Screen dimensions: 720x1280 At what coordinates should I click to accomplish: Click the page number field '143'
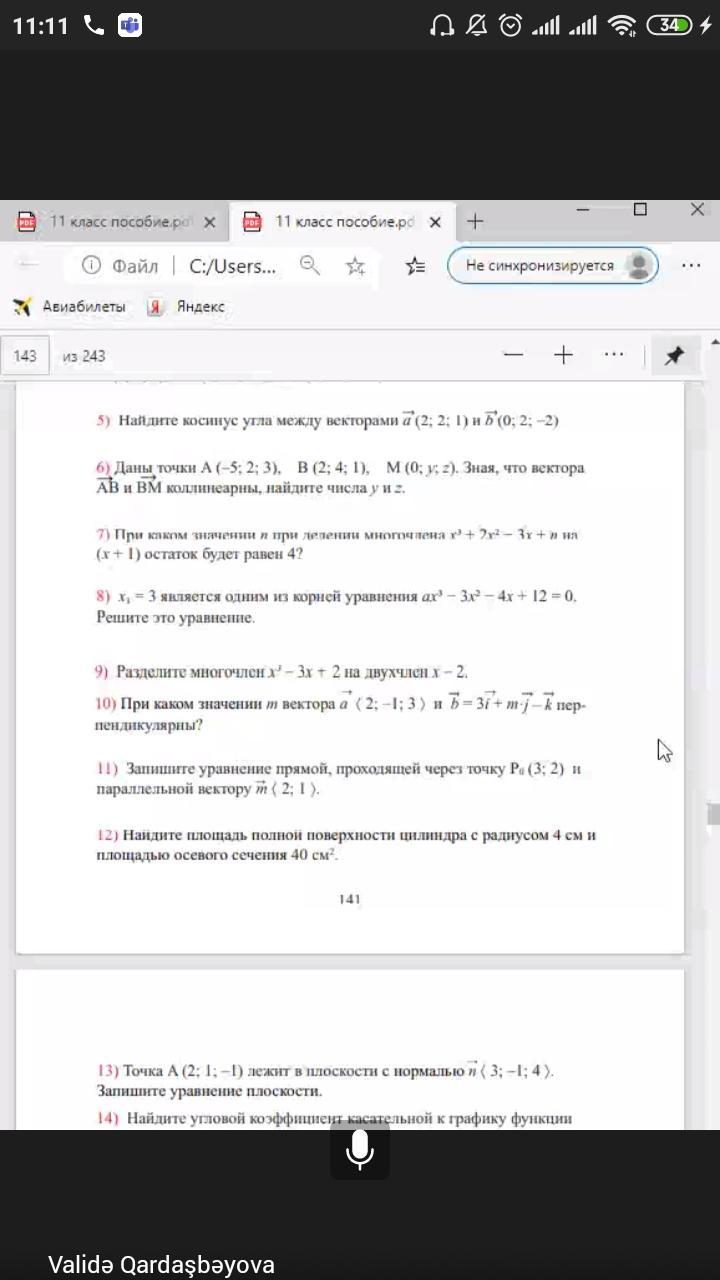[x=25, y=356]
